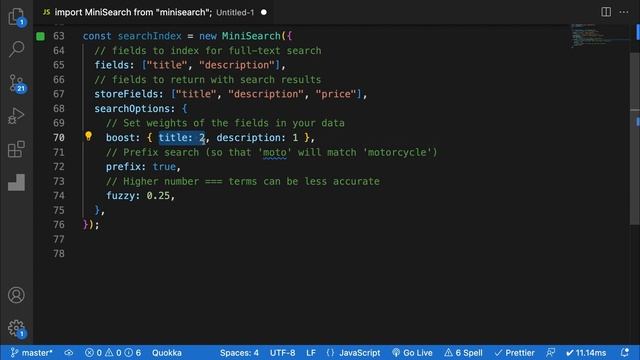Click the "price" string on line 67
640x360 pixels.
[336, 94]
